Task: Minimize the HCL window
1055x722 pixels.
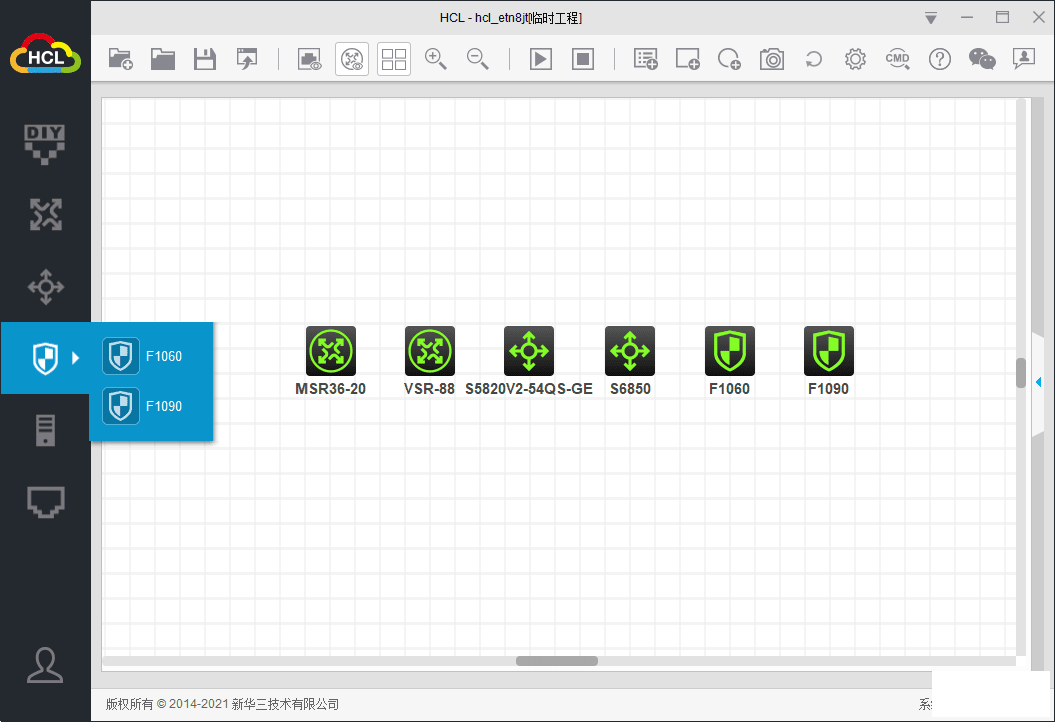Action: pos(967,17)
